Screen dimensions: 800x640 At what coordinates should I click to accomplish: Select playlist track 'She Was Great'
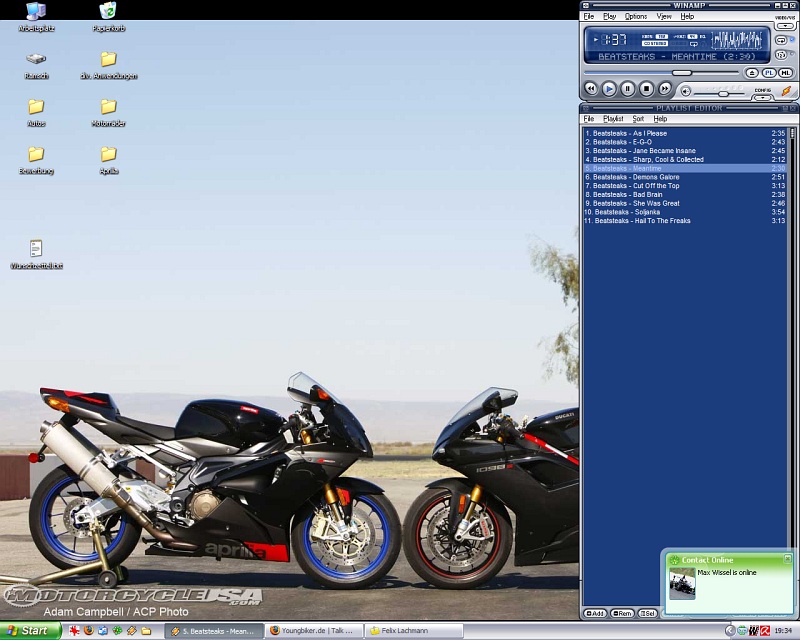[685, 203]
